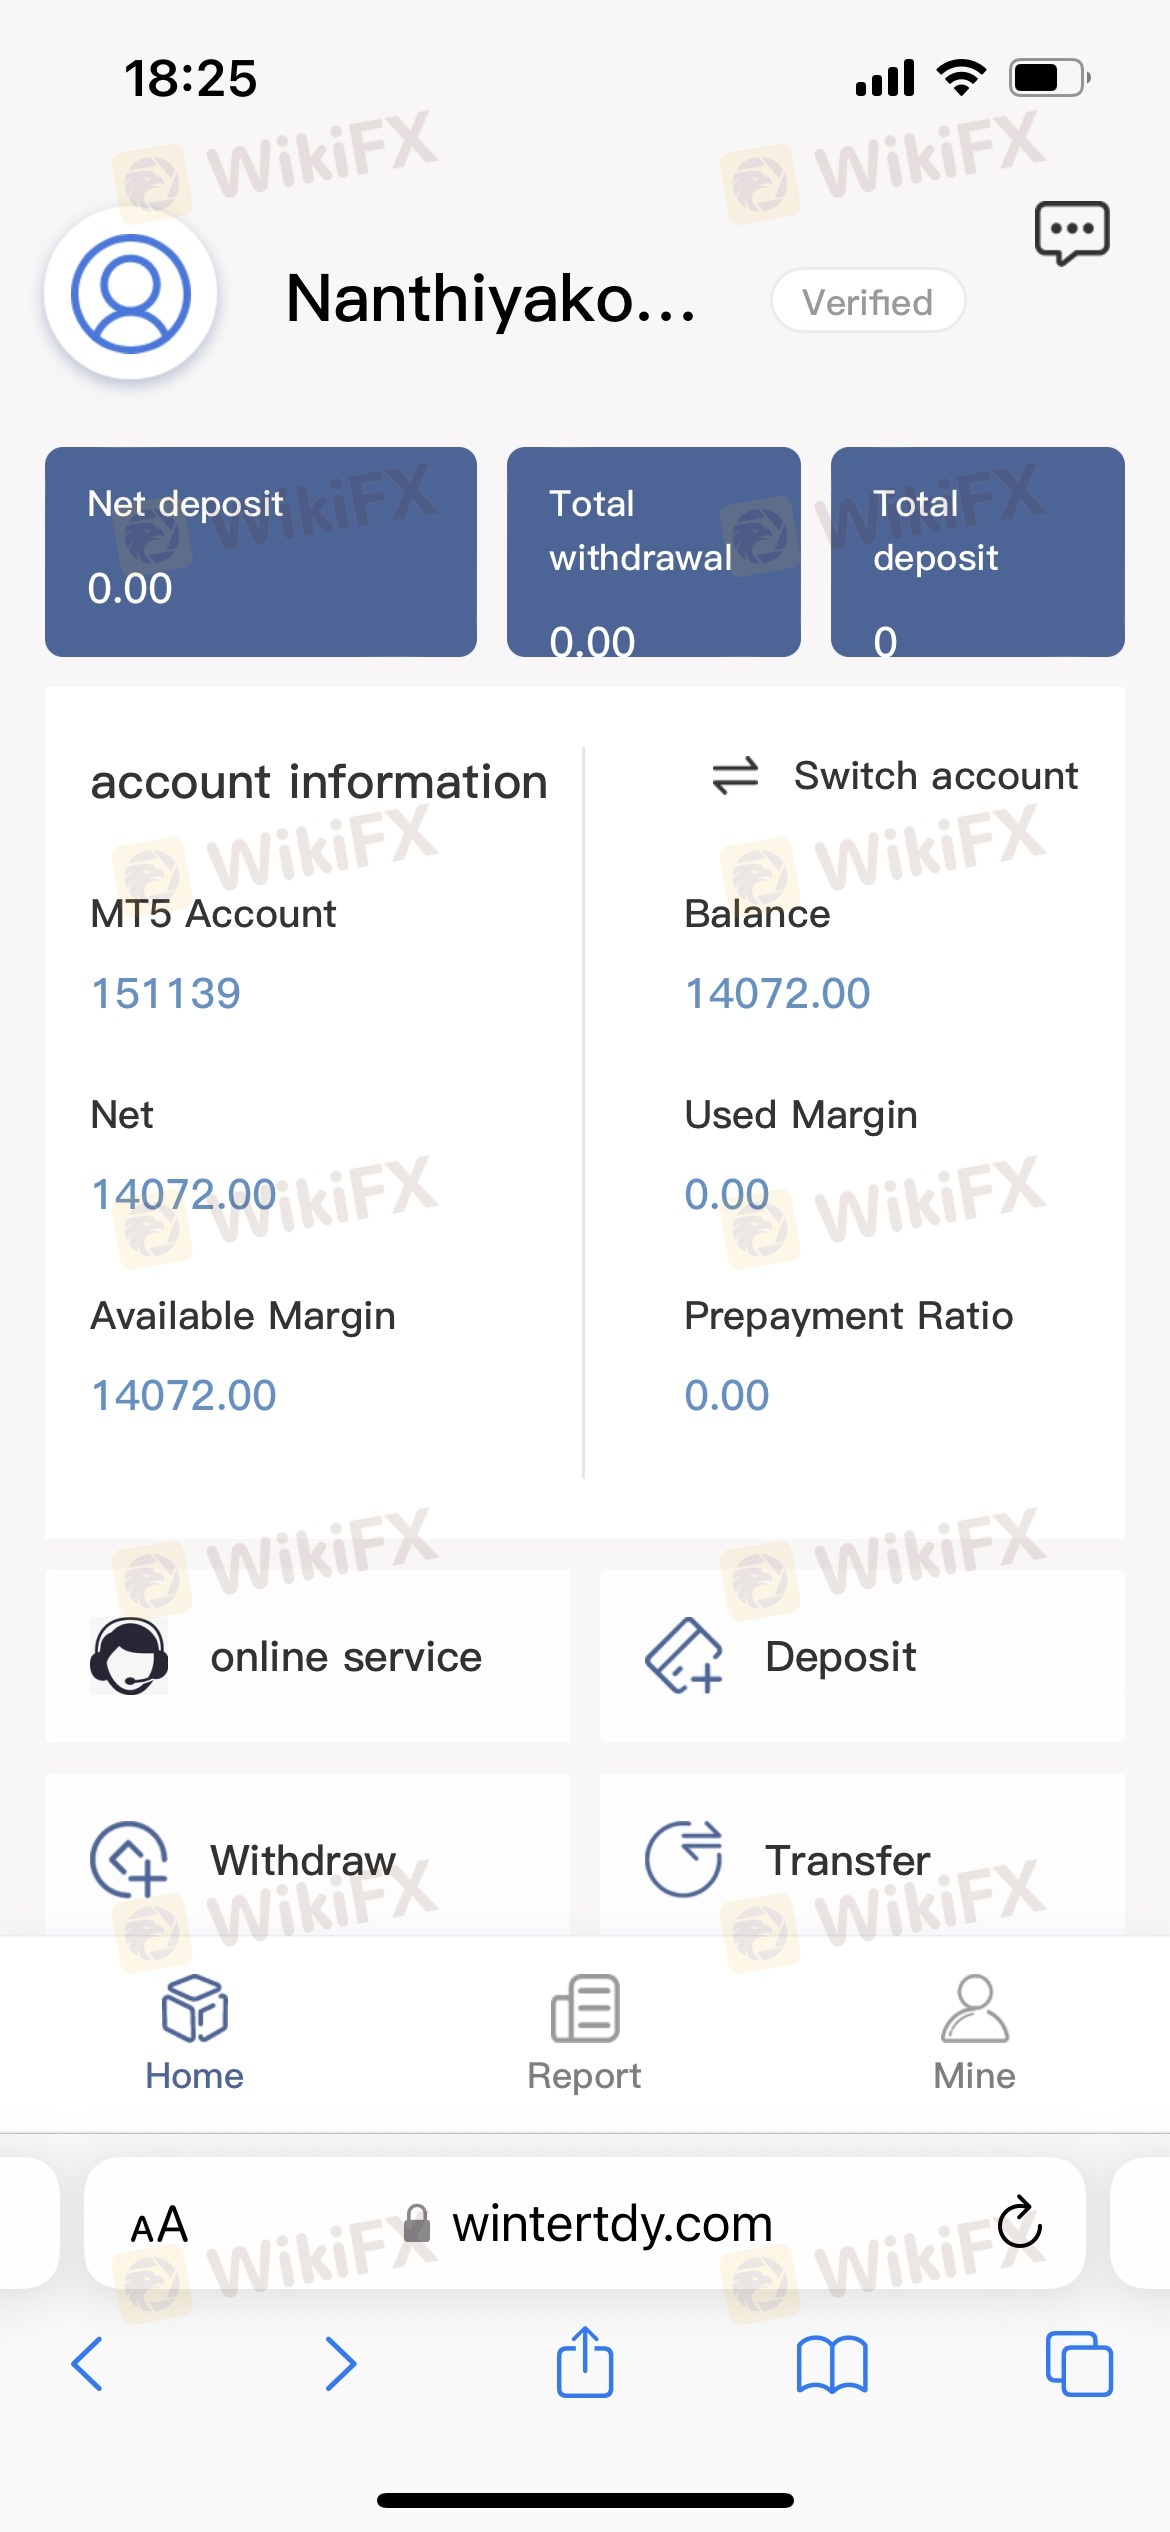Open Safari bookmarks book icon
The width and height of the screenshot is (1170, 2532).
coord(832,2364)
